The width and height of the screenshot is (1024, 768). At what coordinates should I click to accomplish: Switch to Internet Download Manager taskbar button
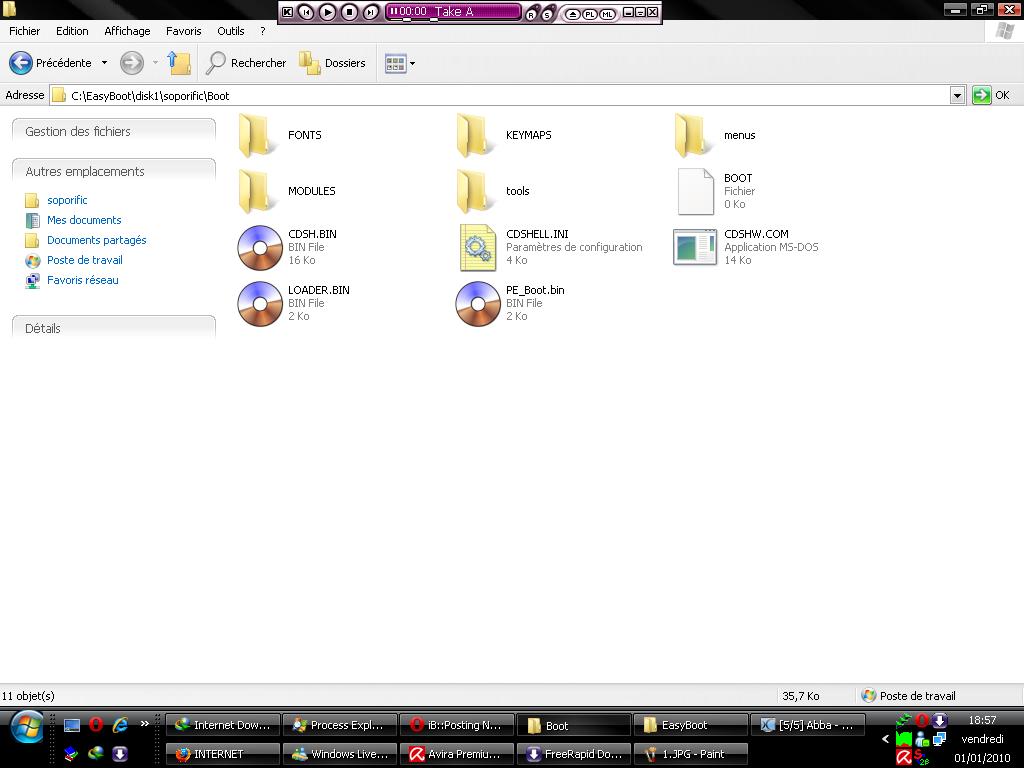[x=223, y=725]
